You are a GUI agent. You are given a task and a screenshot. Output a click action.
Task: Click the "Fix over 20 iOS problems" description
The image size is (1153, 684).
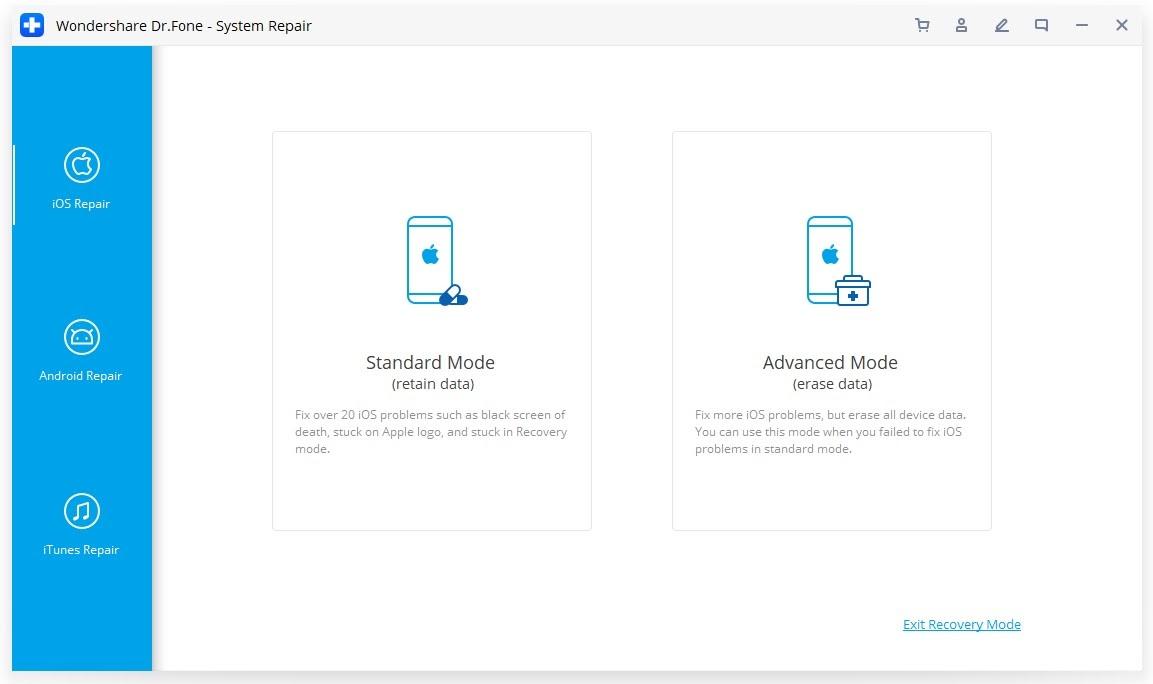point(431,432)
